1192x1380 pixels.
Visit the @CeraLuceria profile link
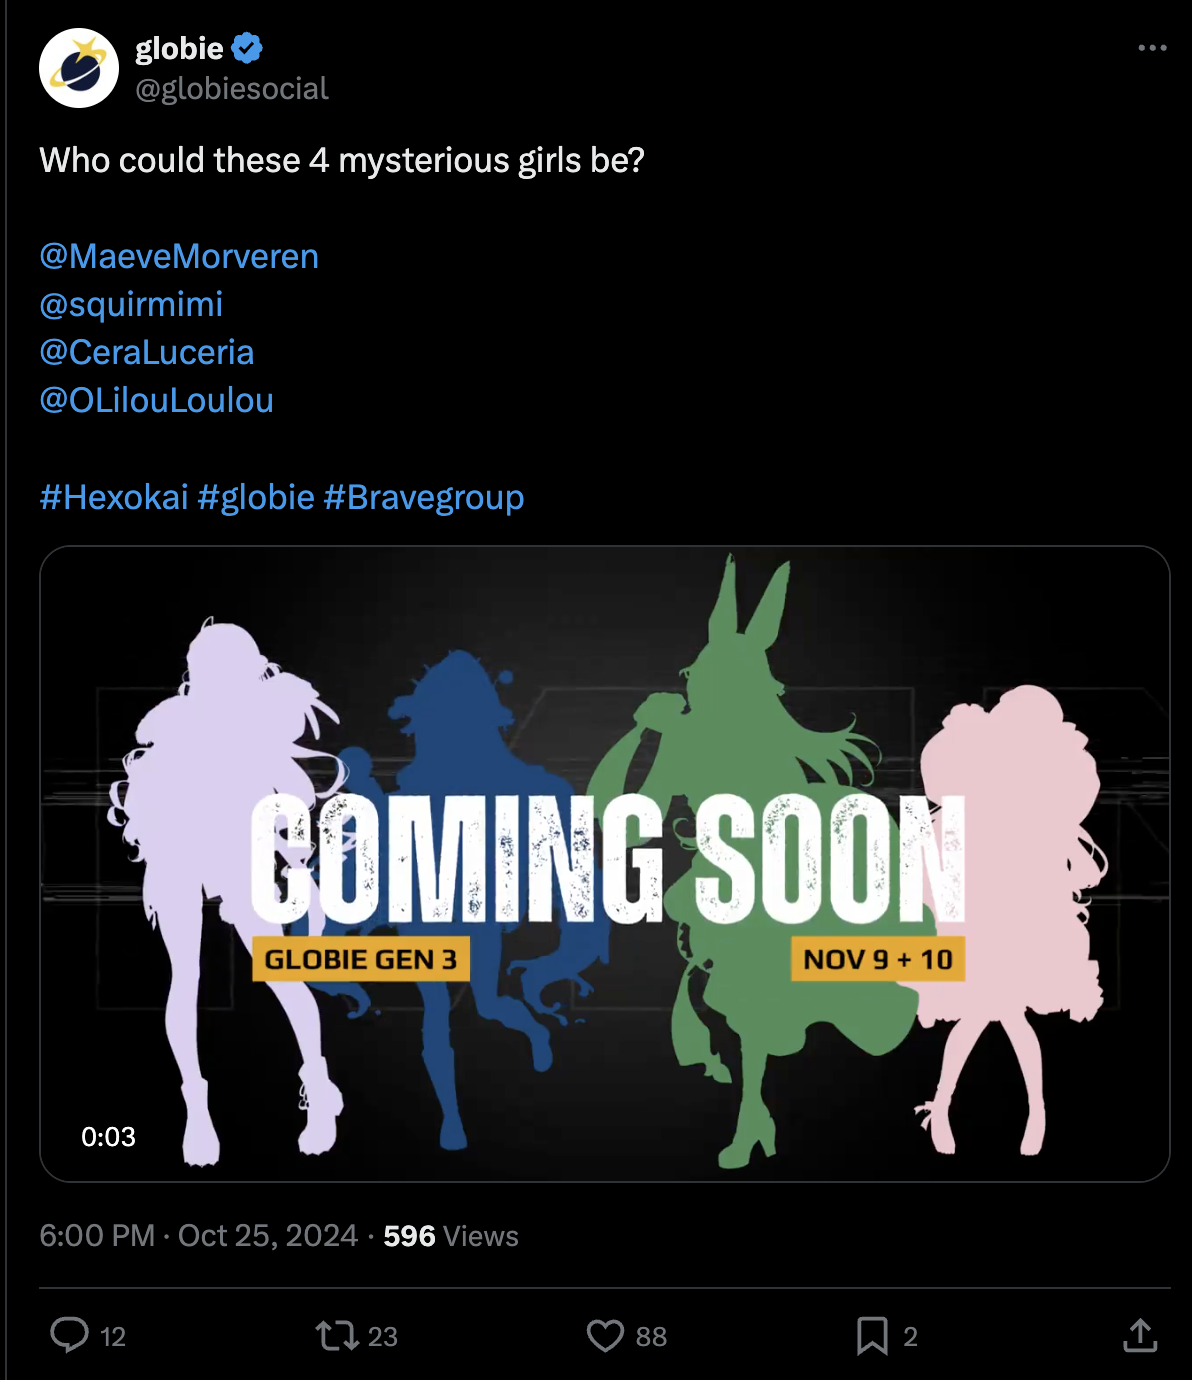pyautogui.click(x=147, y=352)
